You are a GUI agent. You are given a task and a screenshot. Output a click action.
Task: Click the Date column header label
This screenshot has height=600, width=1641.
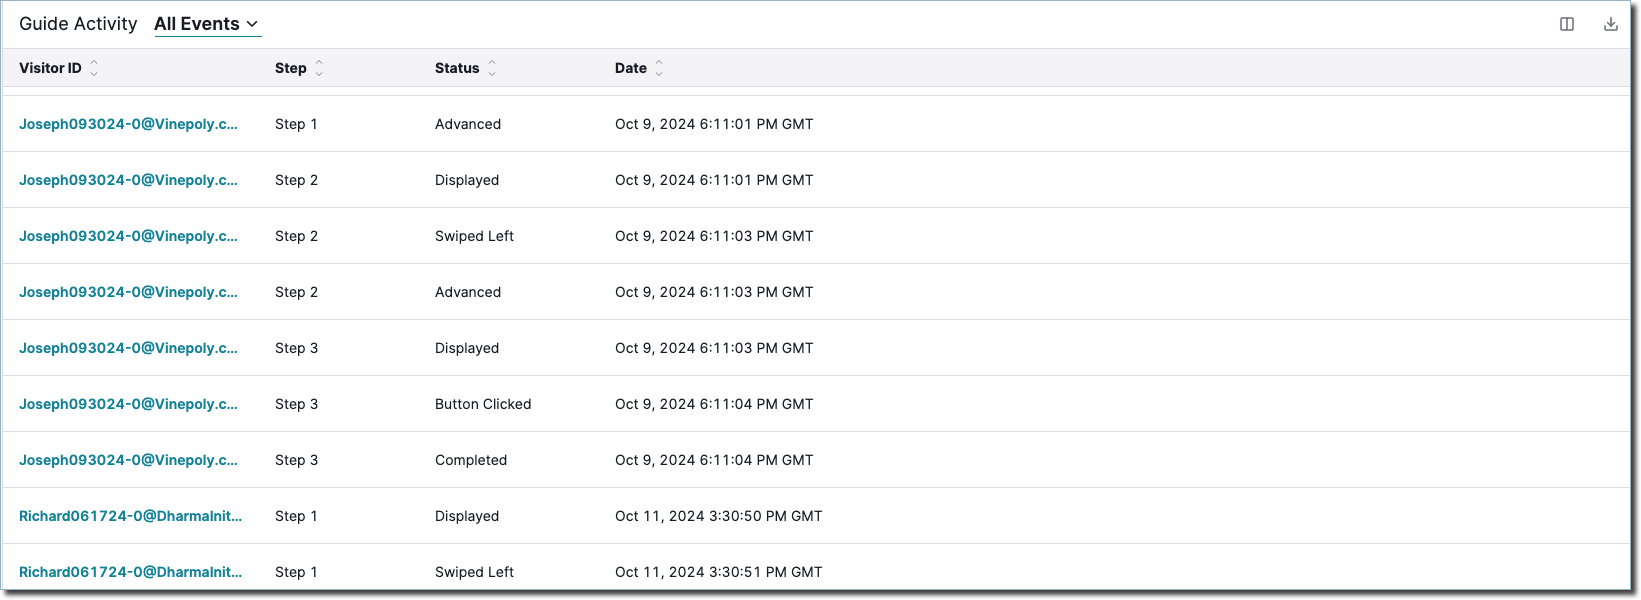click(631, 68)
